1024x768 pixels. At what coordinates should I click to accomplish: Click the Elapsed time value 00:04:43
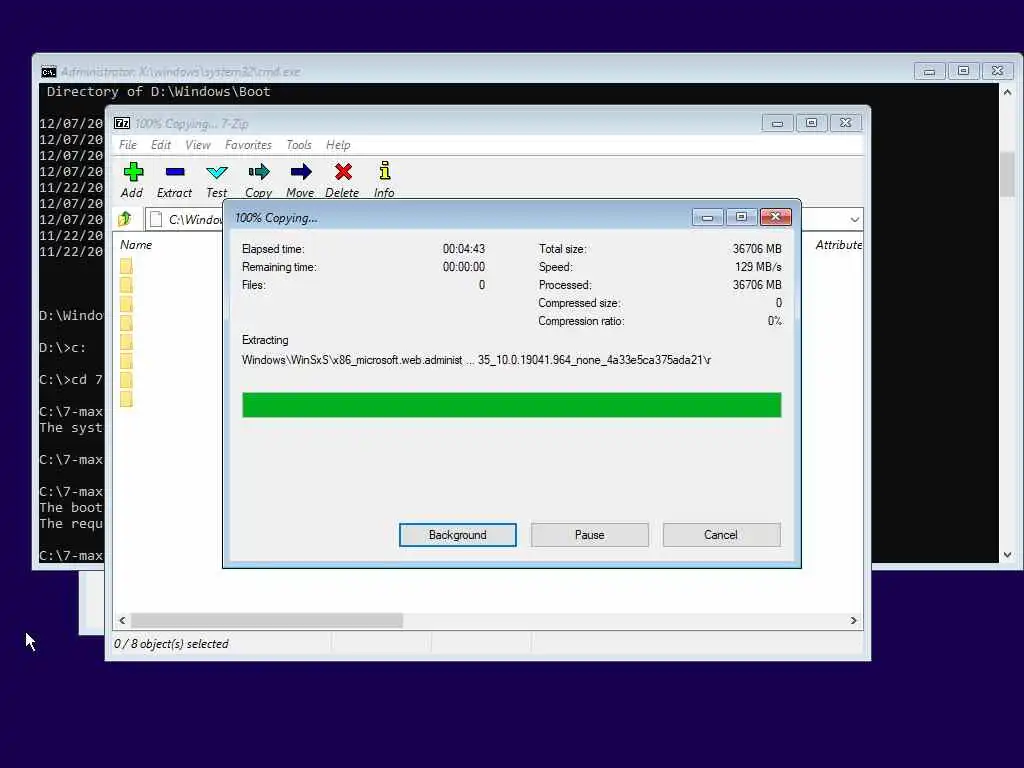coord(464,249)
